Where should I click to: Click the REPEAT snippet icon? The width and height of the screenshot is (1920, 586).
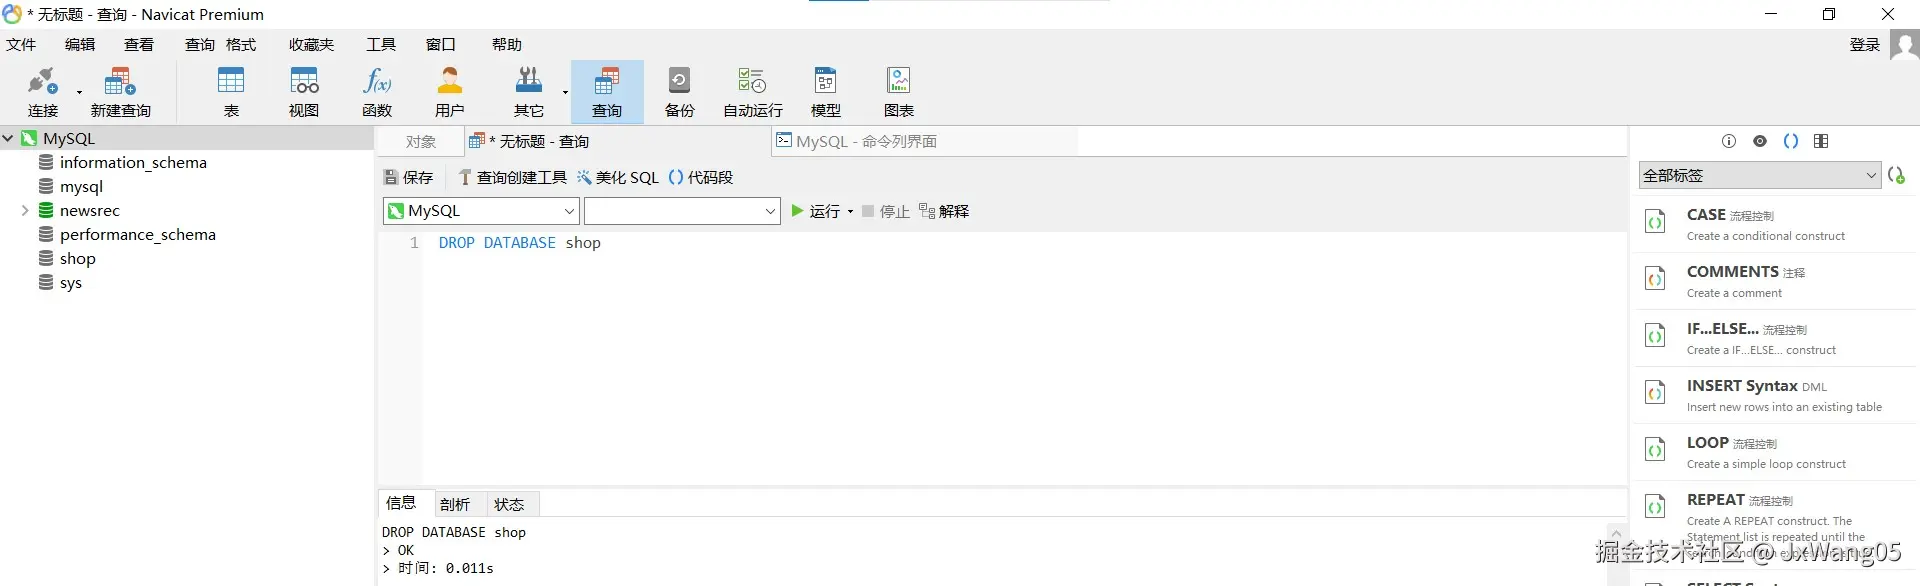coord(1656,506)
